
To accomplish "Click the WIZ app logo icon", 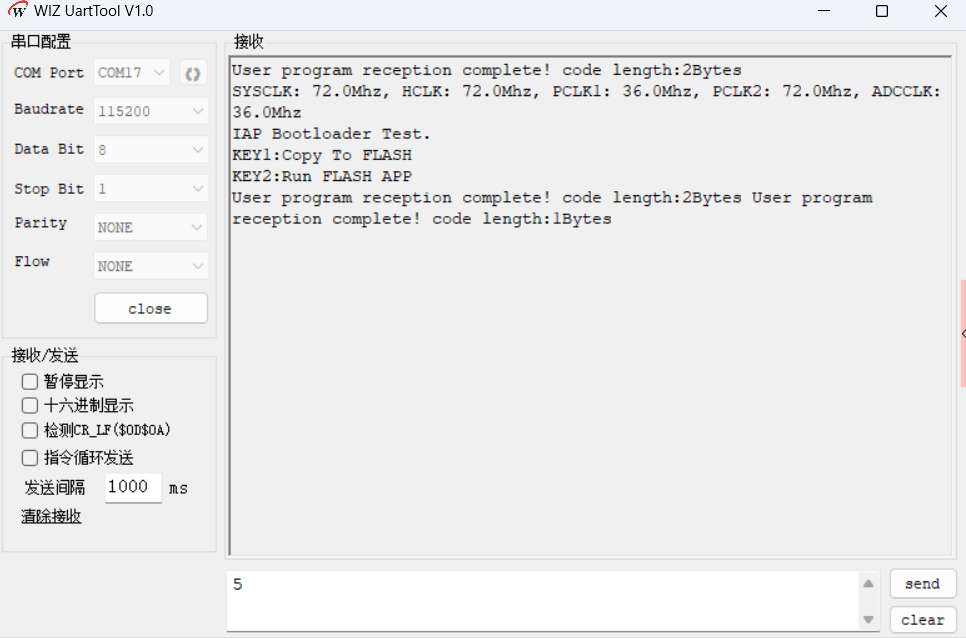I will click(17, 11).
